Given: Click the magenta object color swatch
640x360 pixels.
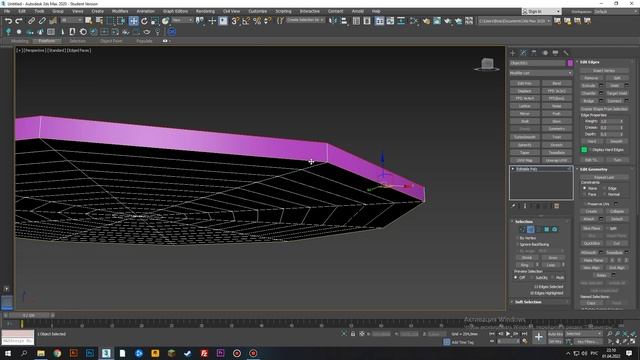Looking at the screenshot, I should (x=570, y=63).
